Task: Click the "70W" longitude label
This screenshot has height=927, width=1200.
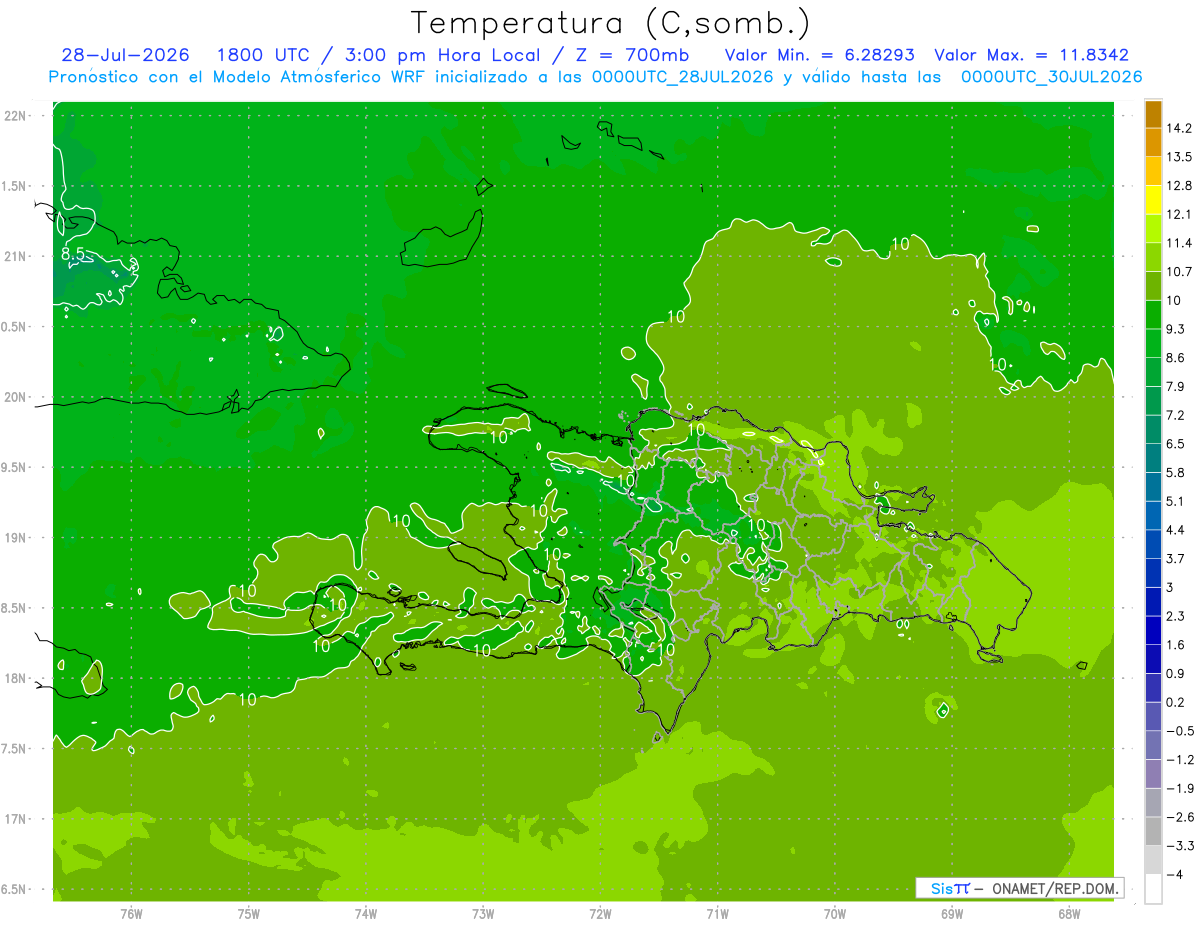Action: (x=835, y=914)
